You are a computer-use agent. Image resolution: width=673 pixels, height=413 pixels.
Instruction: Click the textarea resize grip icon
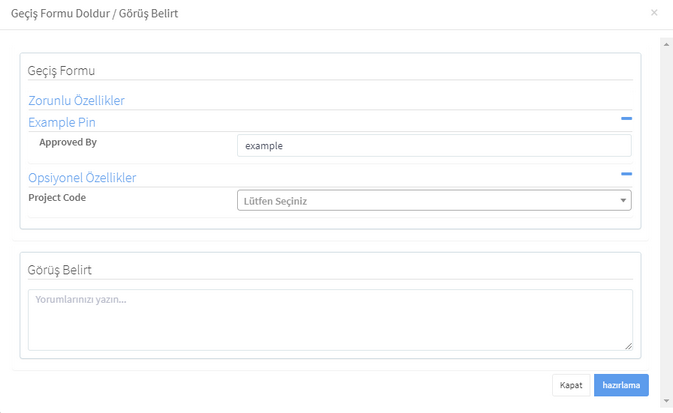[628, 346]
